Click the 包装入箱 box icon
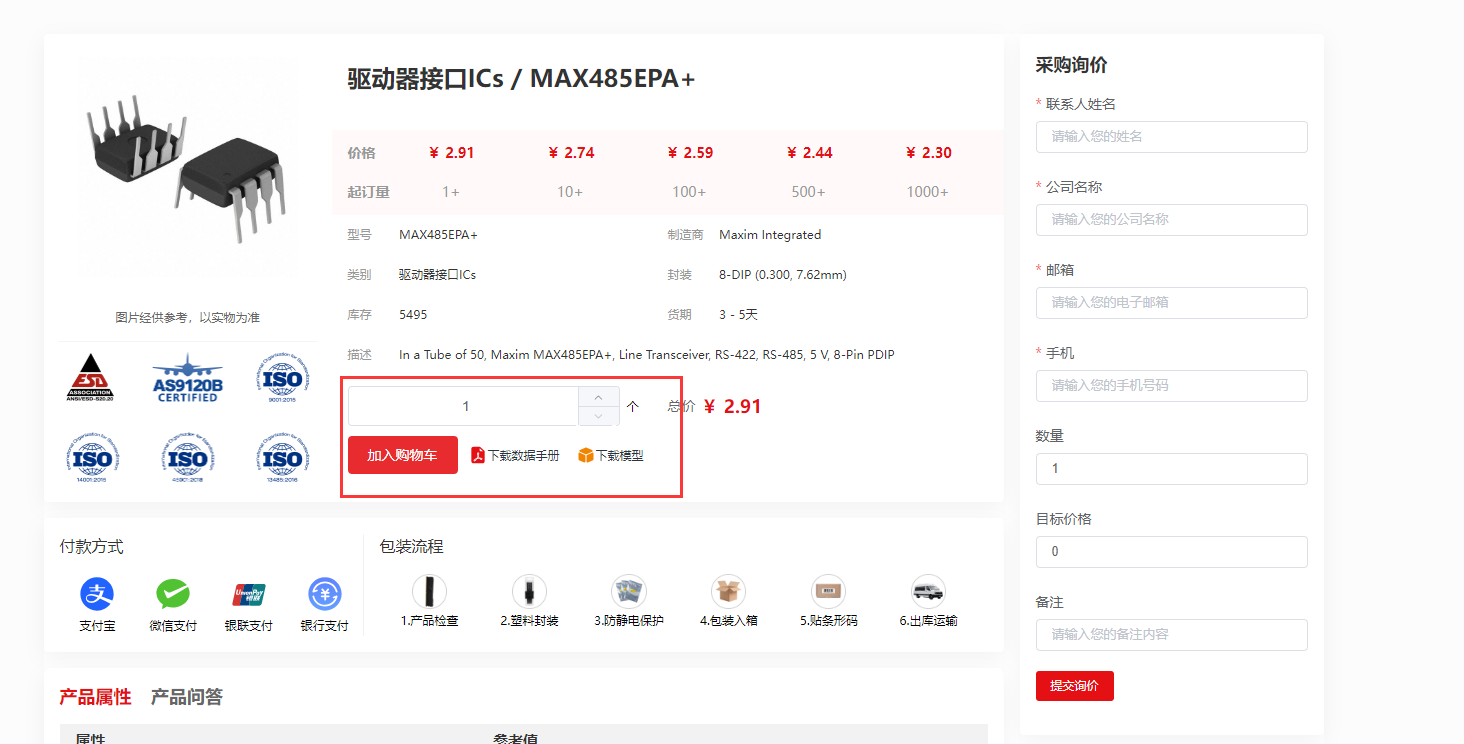This screenshot has height=744, width=1464. click(729, 591)
